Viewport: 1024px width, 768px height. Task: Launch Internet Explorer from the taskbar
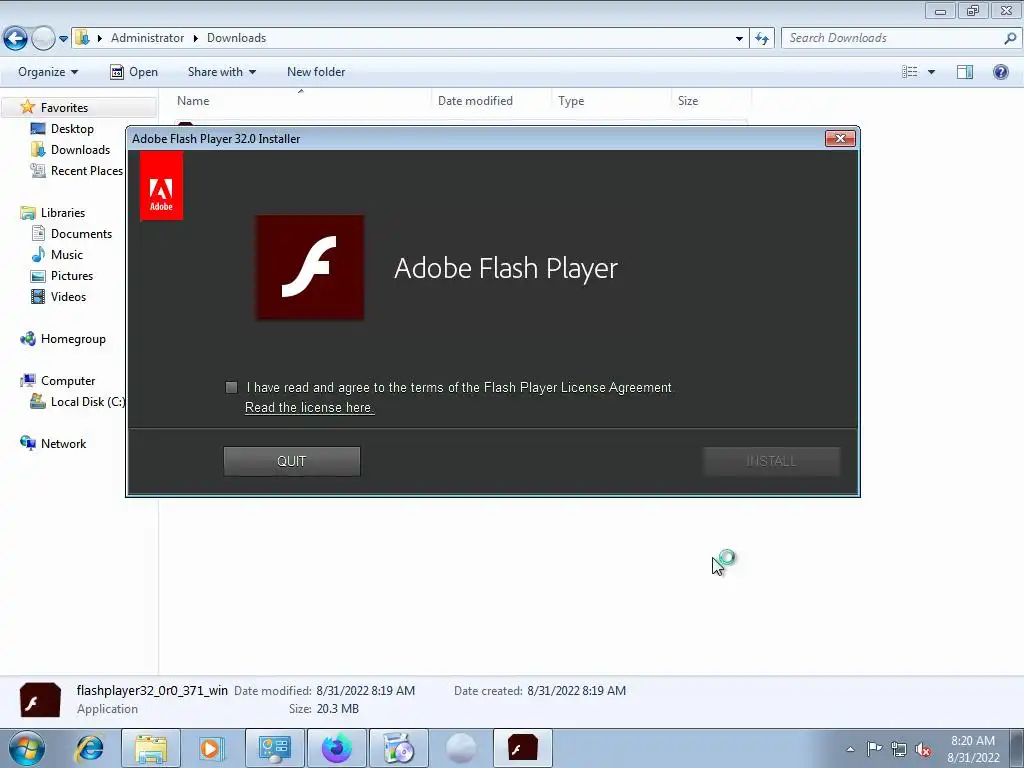tap(89, 748)
